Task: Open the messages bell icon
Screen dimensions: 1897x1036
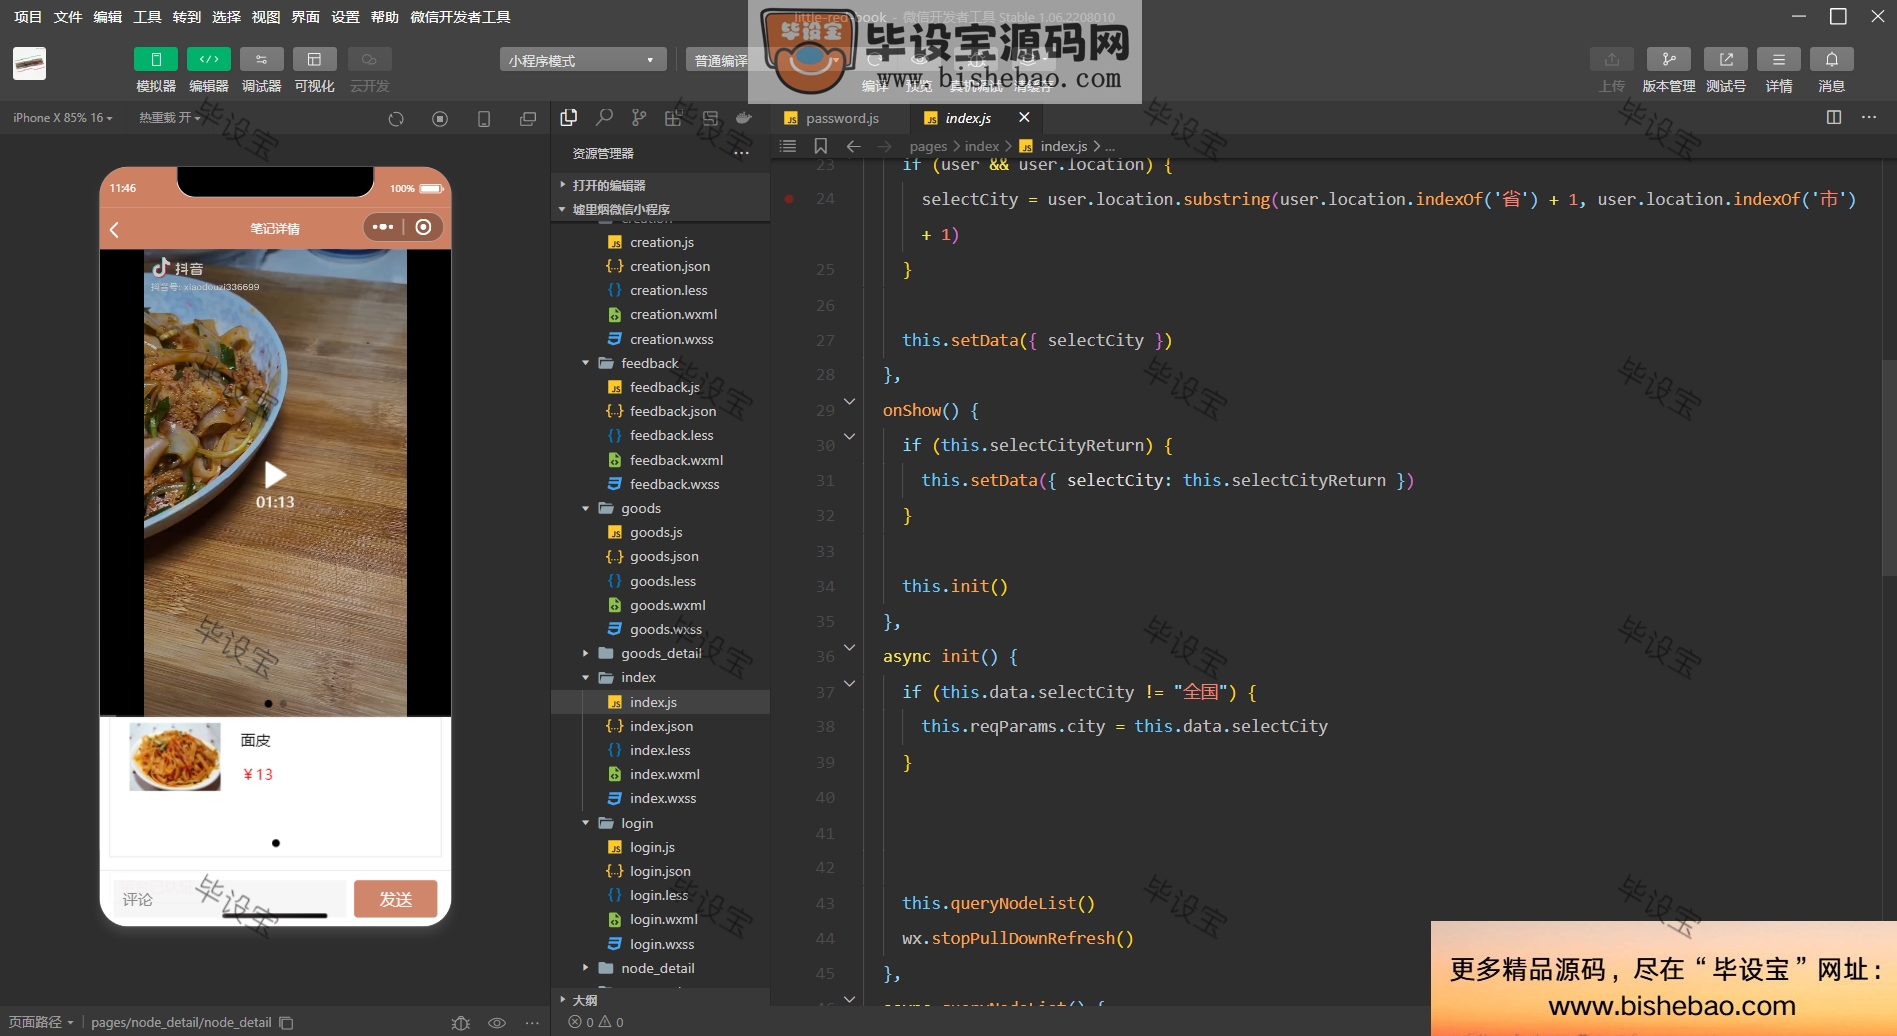Action: (x=1832, y=60)
